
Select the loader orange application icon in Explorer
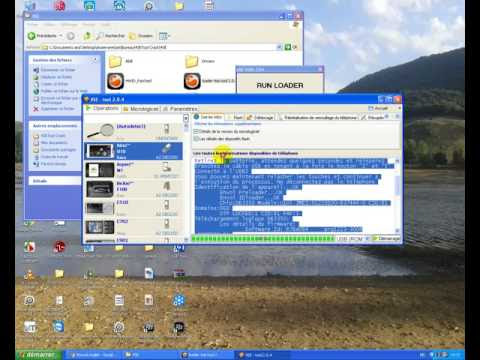(192, 81)
